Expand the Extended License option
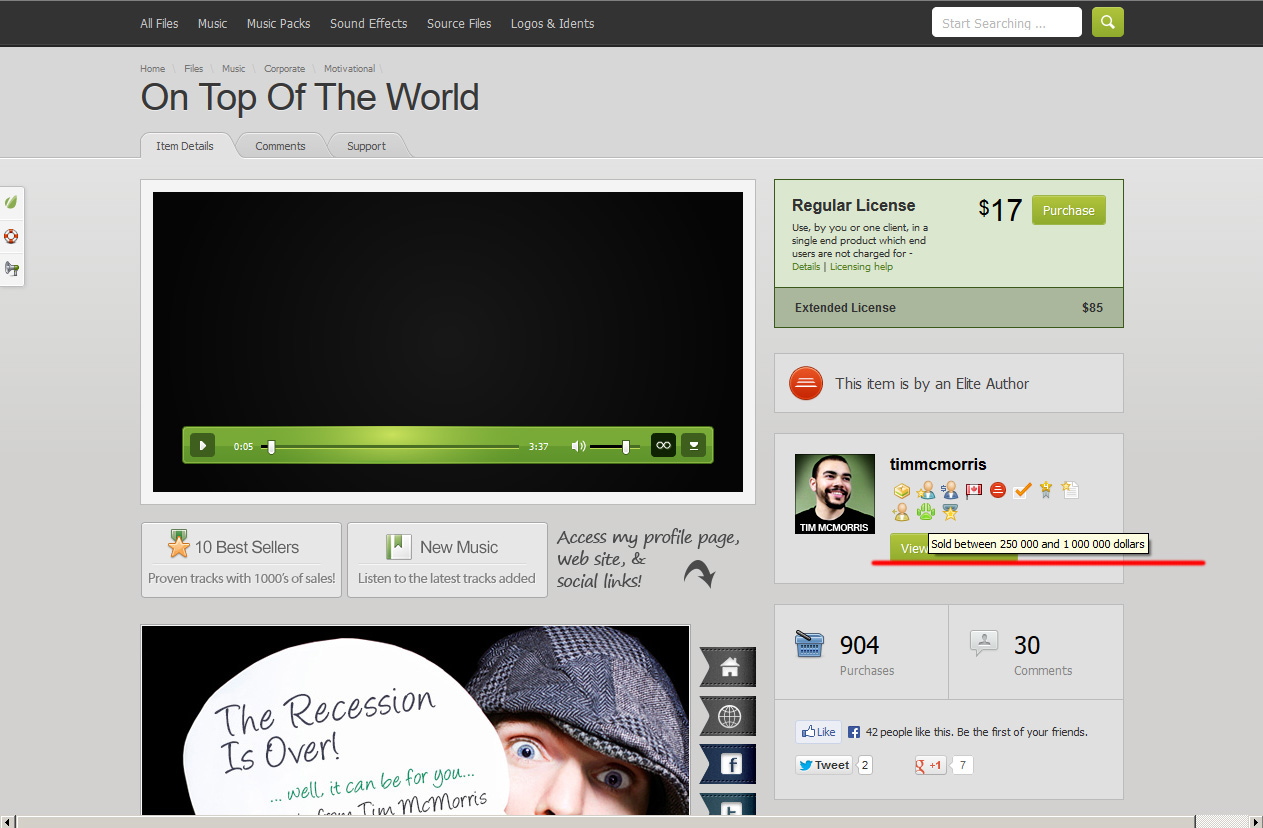Screen dimensions: 1263x828 coord(948,308)
